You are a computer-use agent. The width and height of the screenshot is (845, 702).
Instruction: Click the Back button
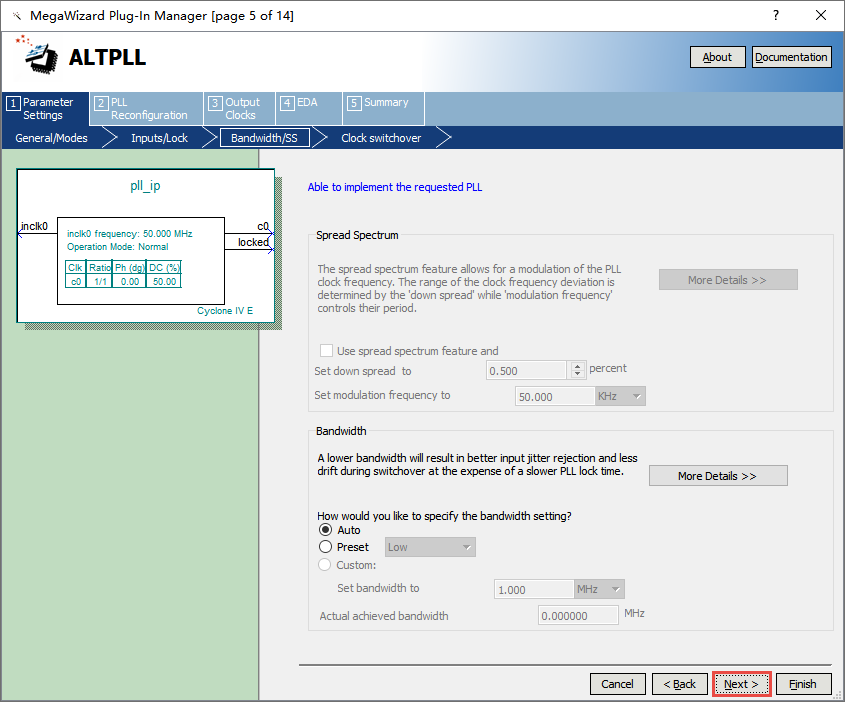pos(680,684)
